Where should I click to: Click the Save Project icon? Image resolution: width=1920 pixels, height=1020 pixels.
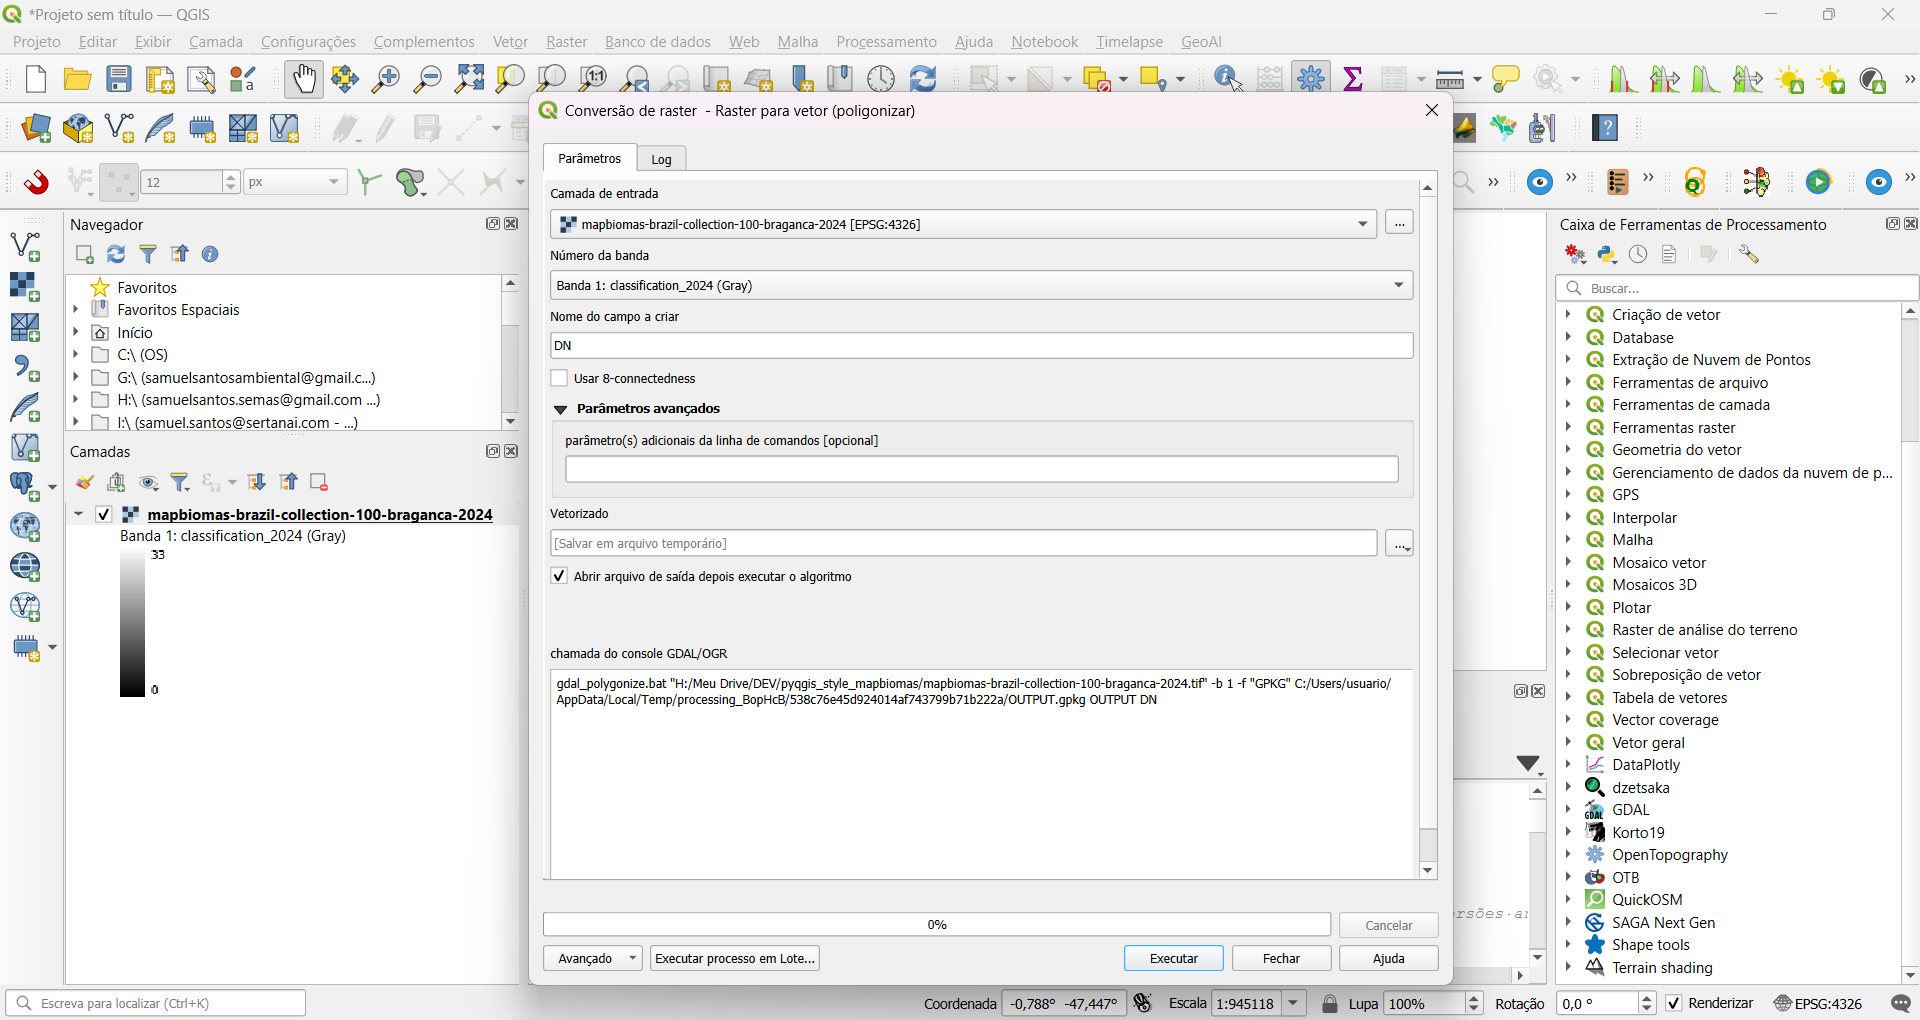pos(119,79)
